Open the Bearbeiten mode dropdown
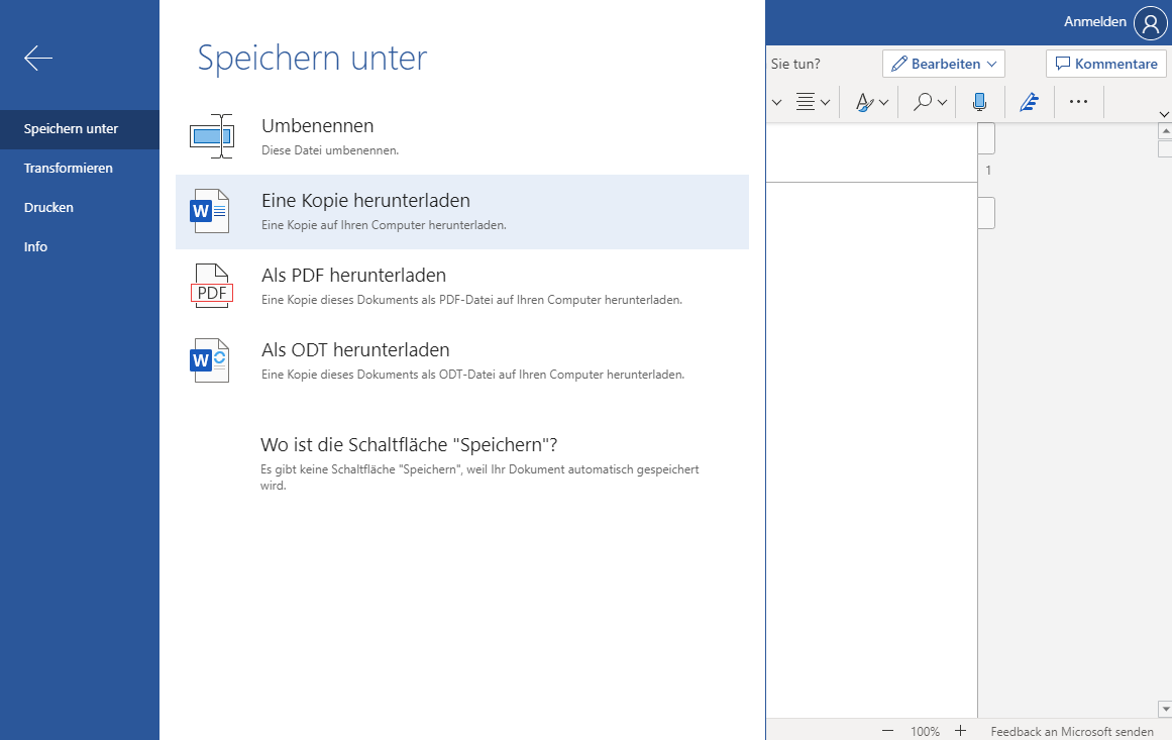This screenshot has height=740, width=1172. pos(943,64)
